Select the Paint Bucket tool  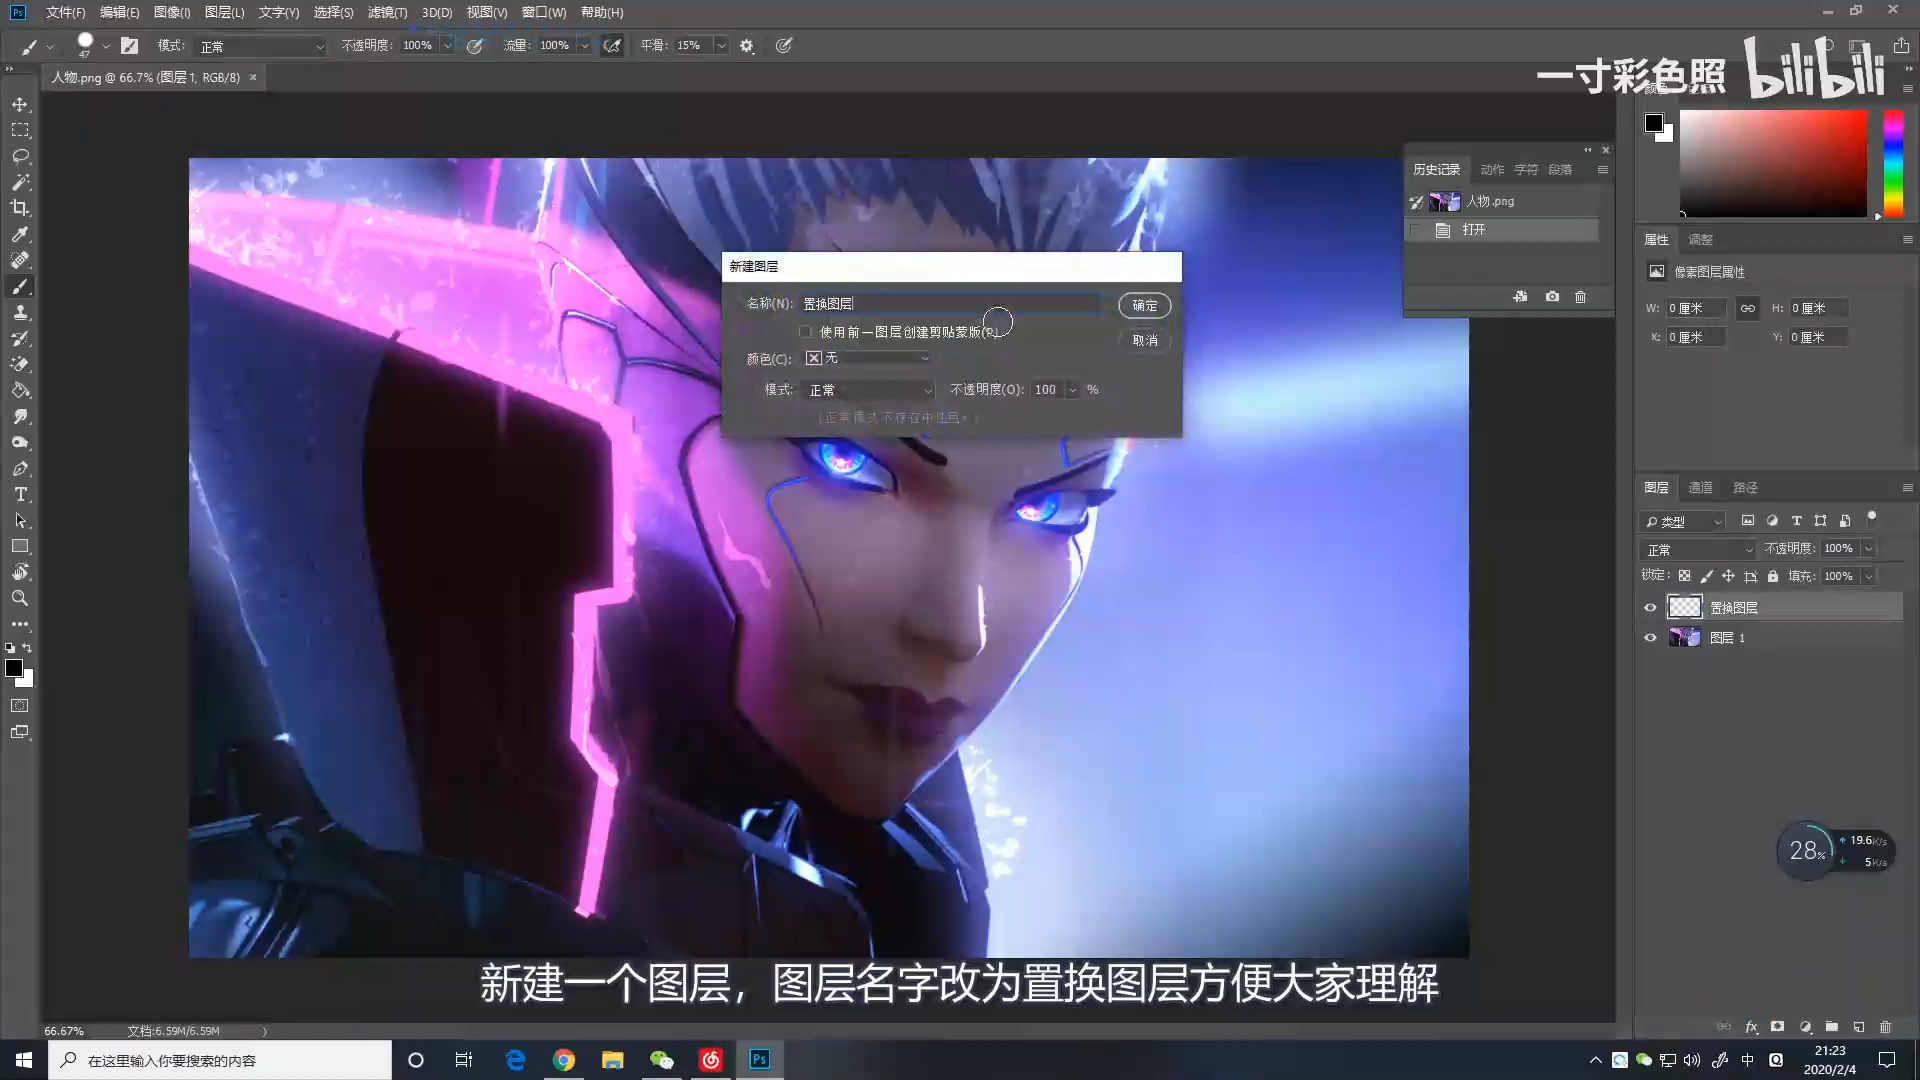coord(20,390)
